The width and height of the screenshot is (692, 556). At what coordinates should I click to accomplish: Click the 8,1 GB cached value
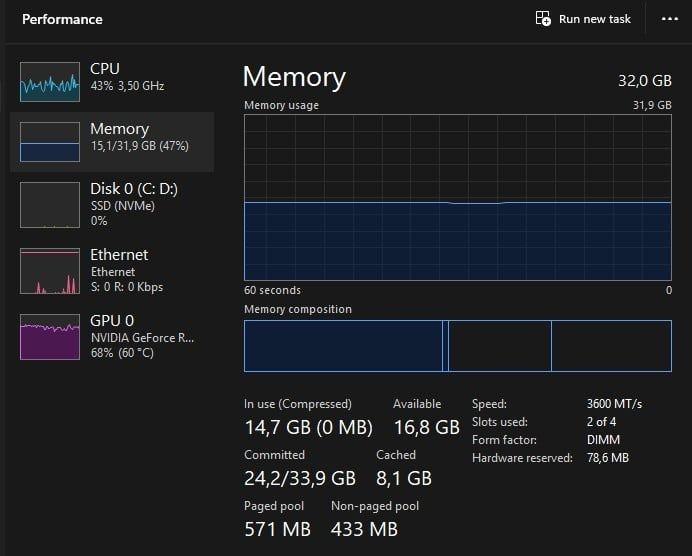(404, 478)
